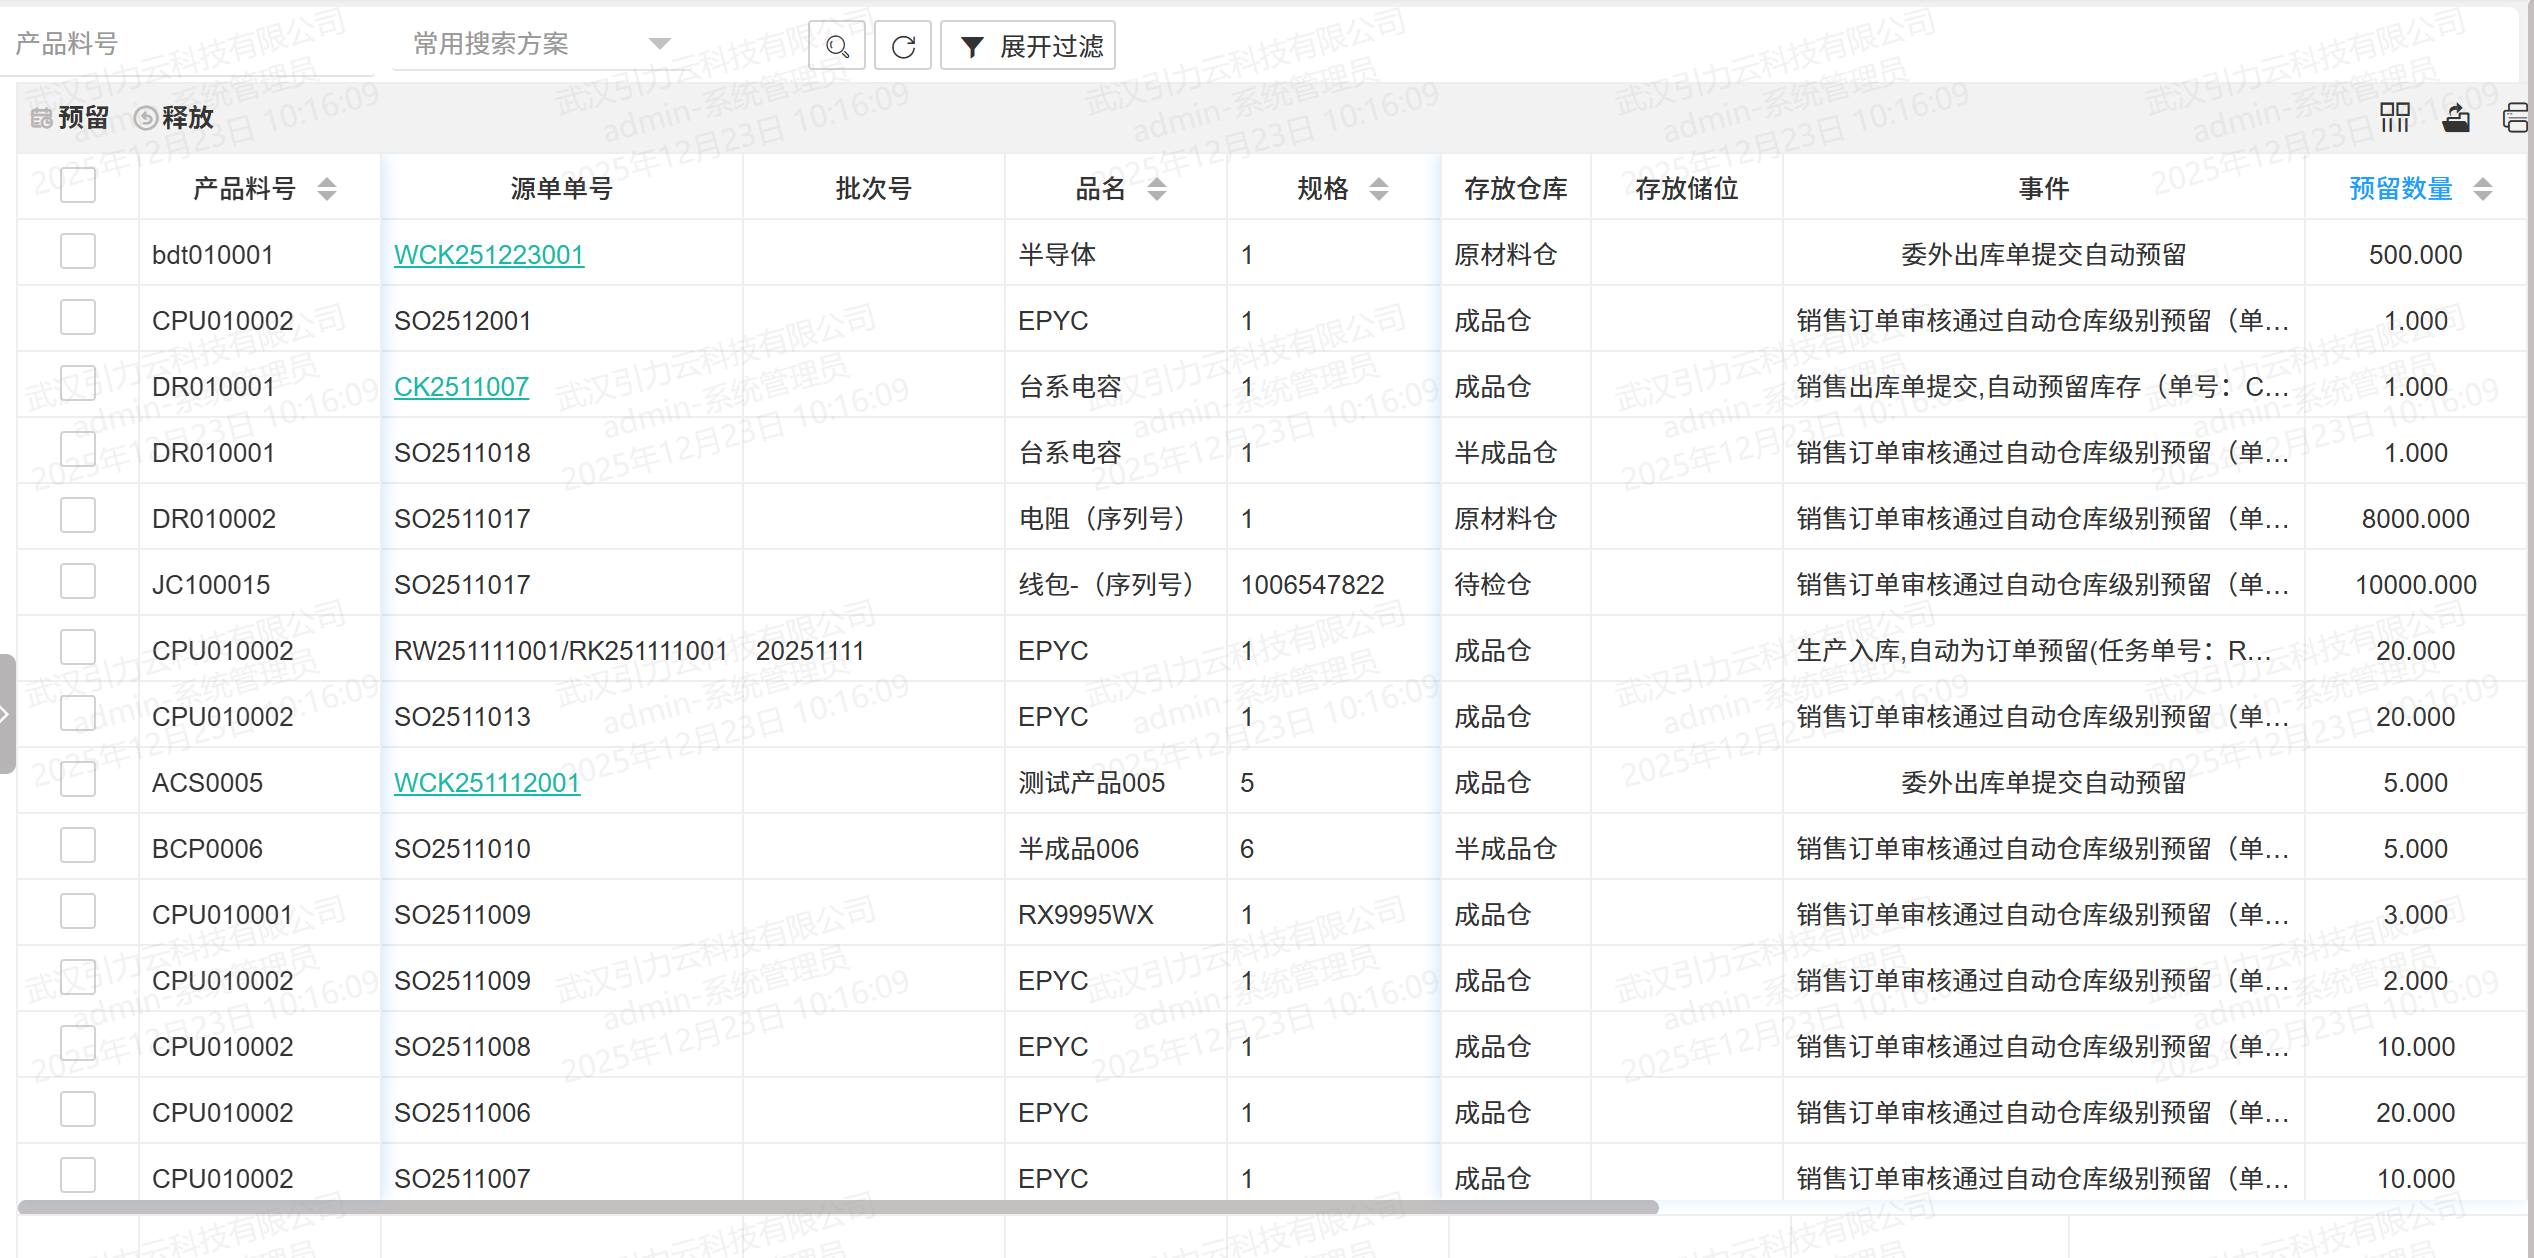Select the JC100015 row checkbox

click(78, 582)
